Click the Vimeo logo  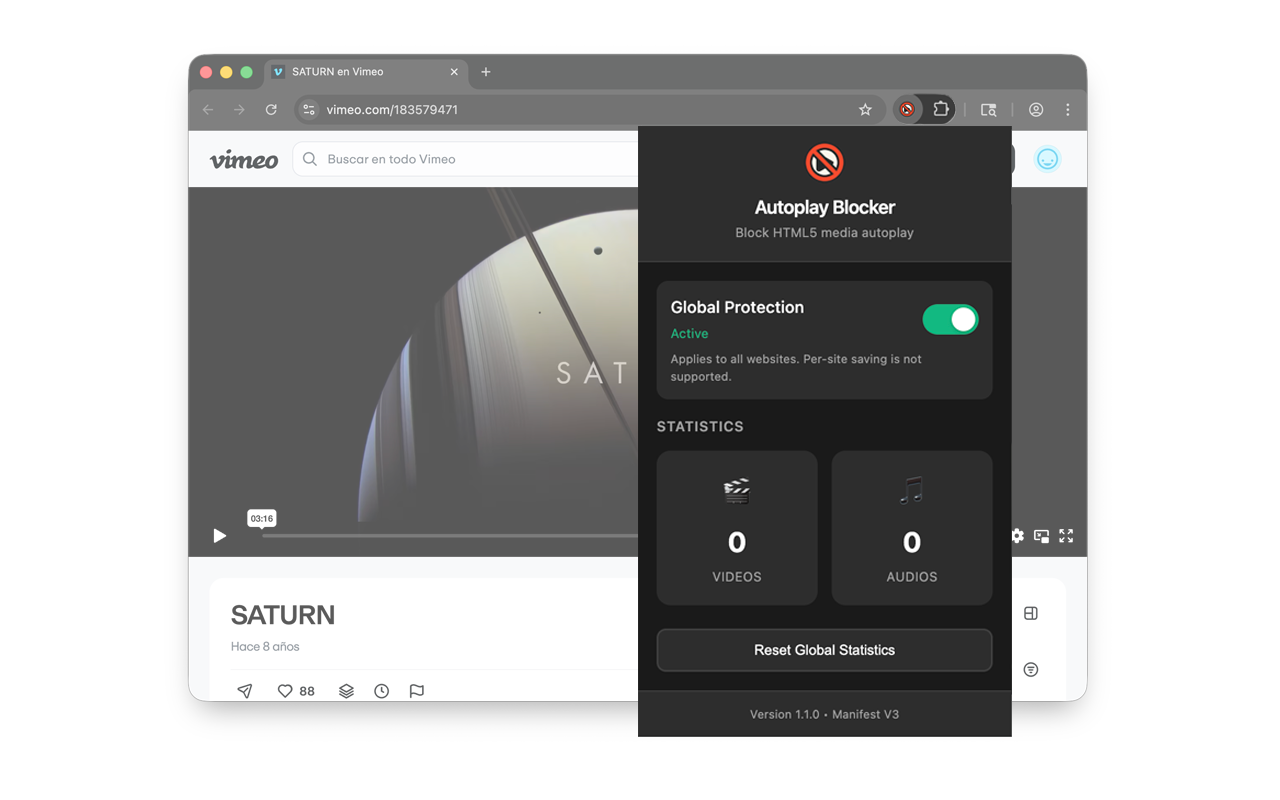click(243, 159)
